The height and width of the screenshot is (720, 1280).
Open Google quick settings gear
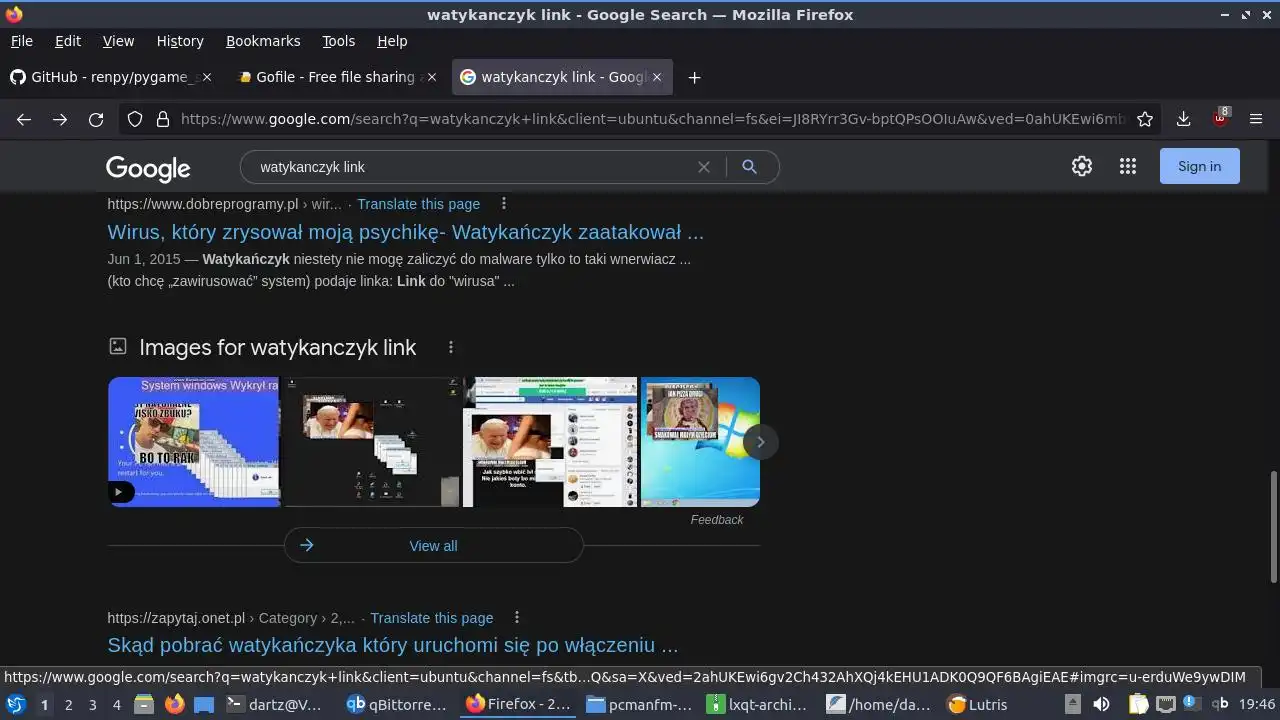1082,166
